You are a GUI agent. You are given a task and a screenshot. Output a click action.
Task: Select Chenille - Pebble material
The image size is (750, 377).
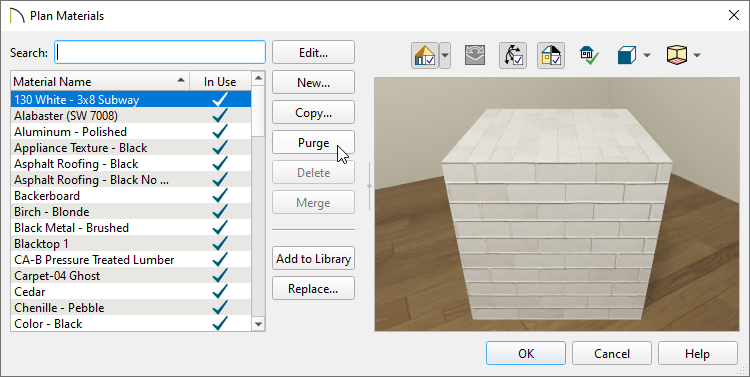(131, 308)
